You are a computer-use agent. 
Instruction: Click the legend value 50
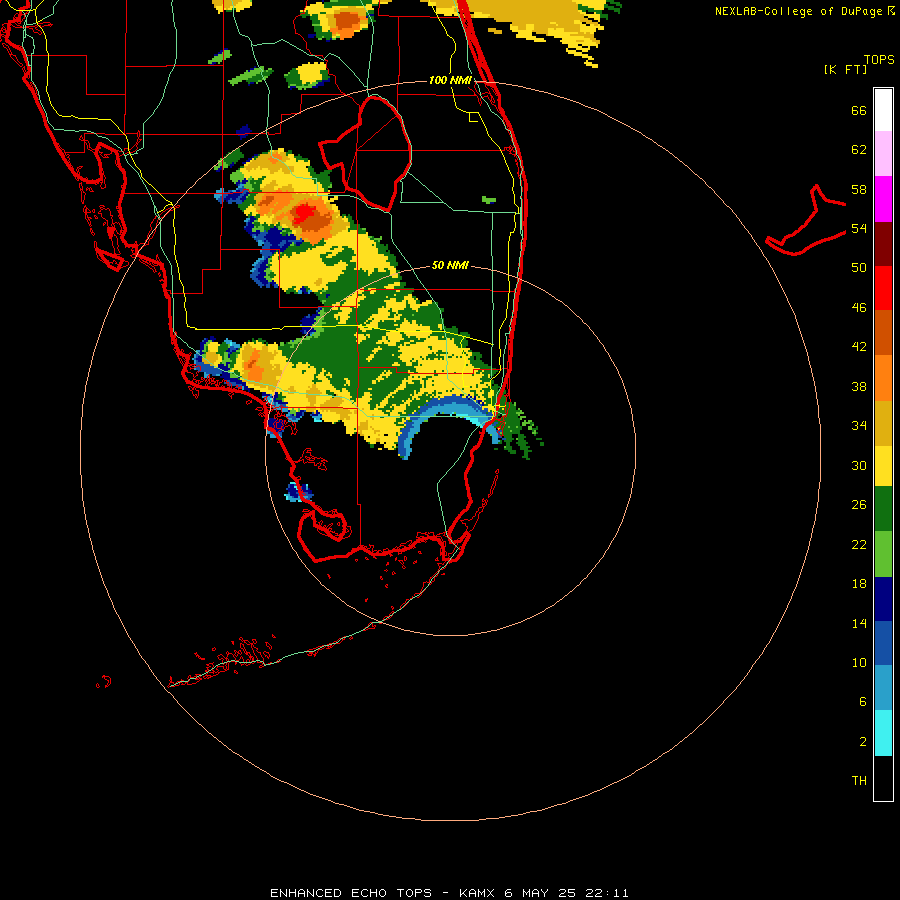pos(859,267)
